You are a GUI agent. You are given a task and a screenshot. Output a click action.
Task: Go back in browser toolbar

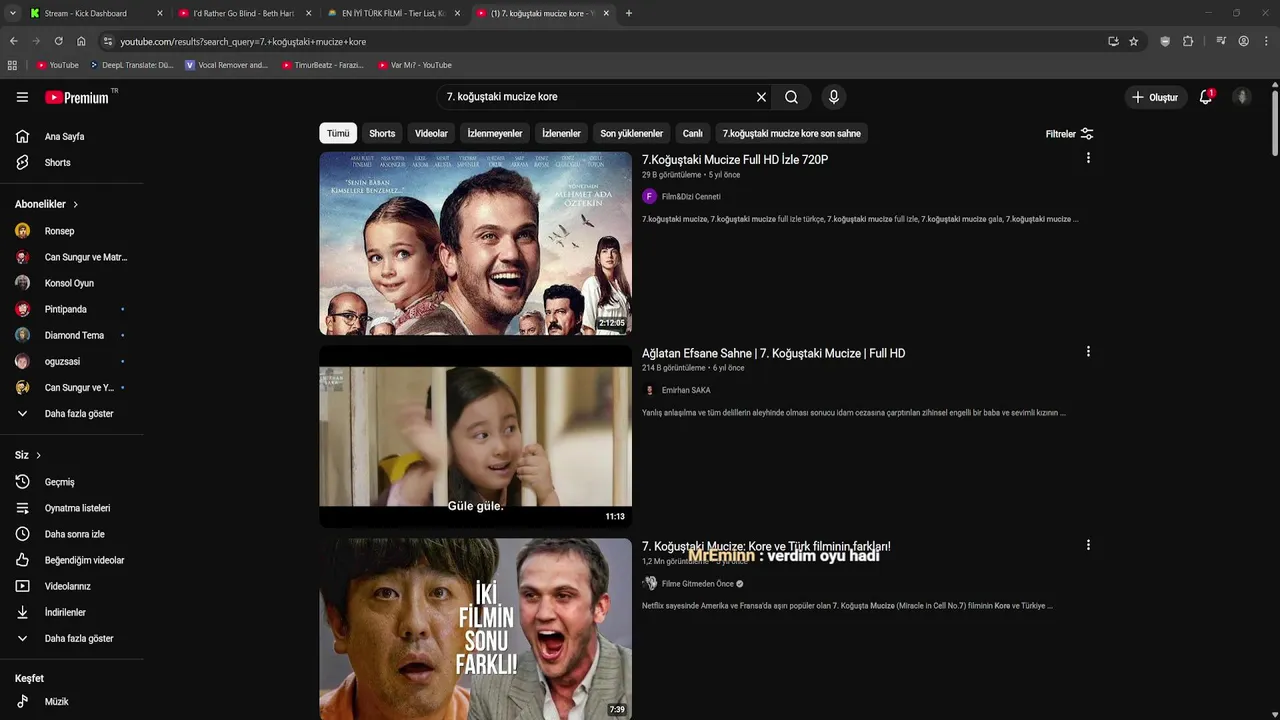13,41
